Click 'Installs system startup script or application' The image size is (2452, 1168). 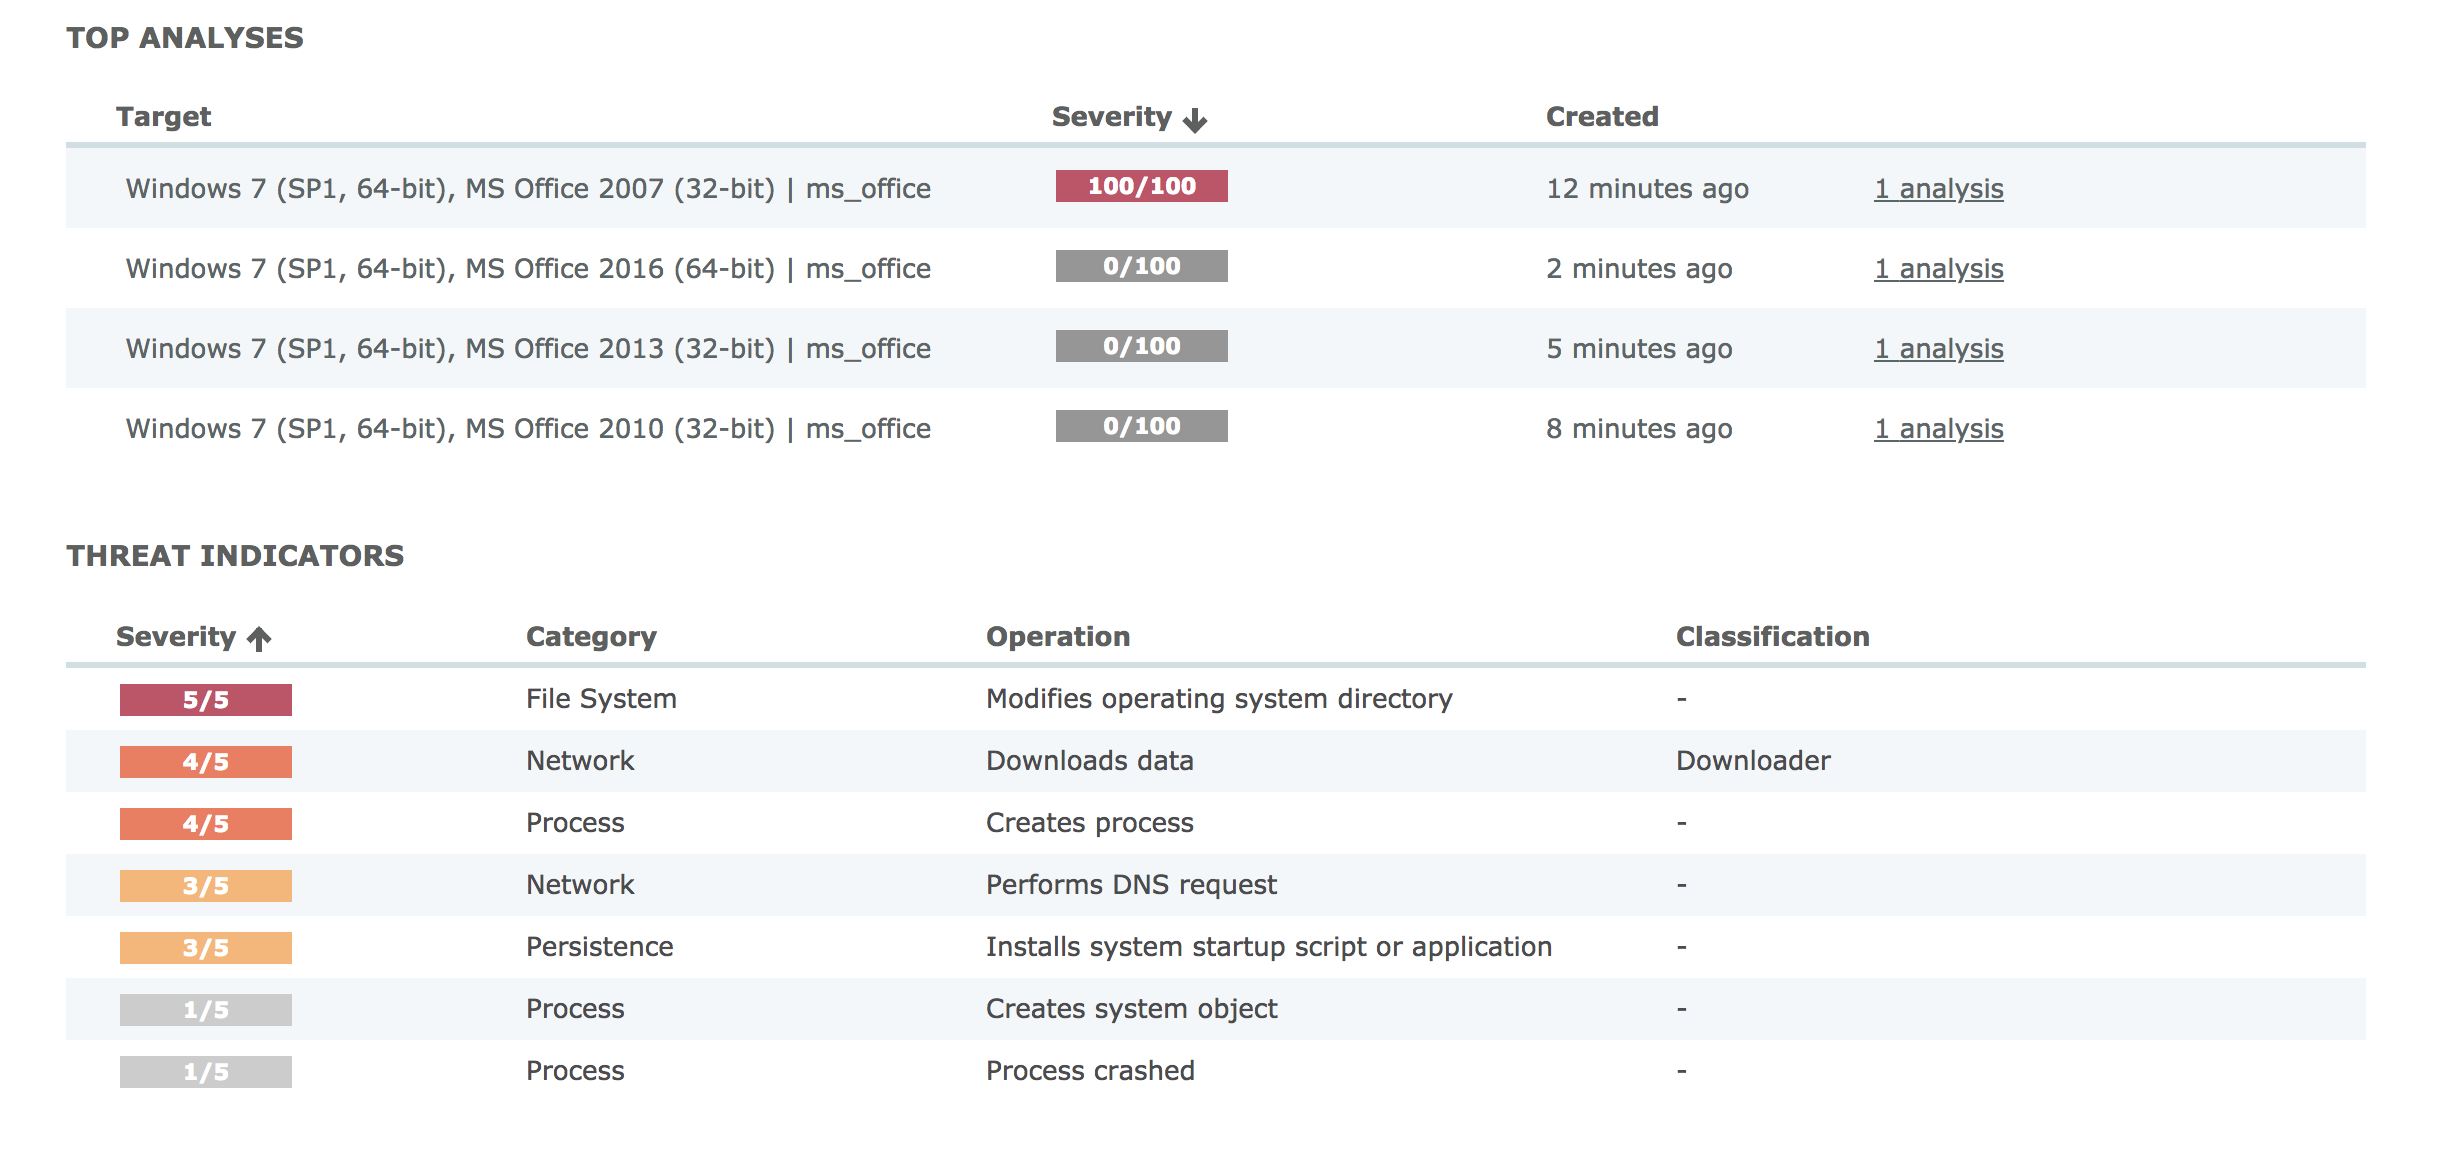click(1269, 947)
